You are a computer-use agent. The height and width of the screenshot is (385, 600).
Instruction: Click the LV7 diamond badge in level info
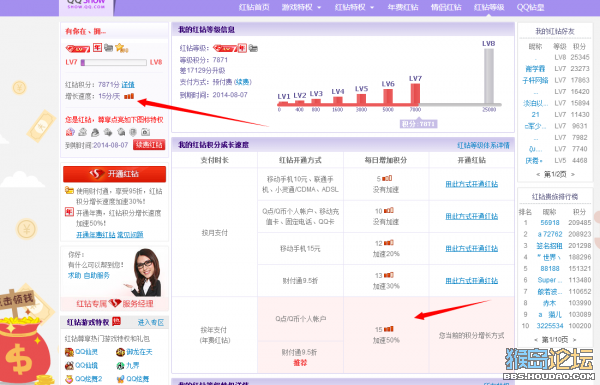[225, 48]
